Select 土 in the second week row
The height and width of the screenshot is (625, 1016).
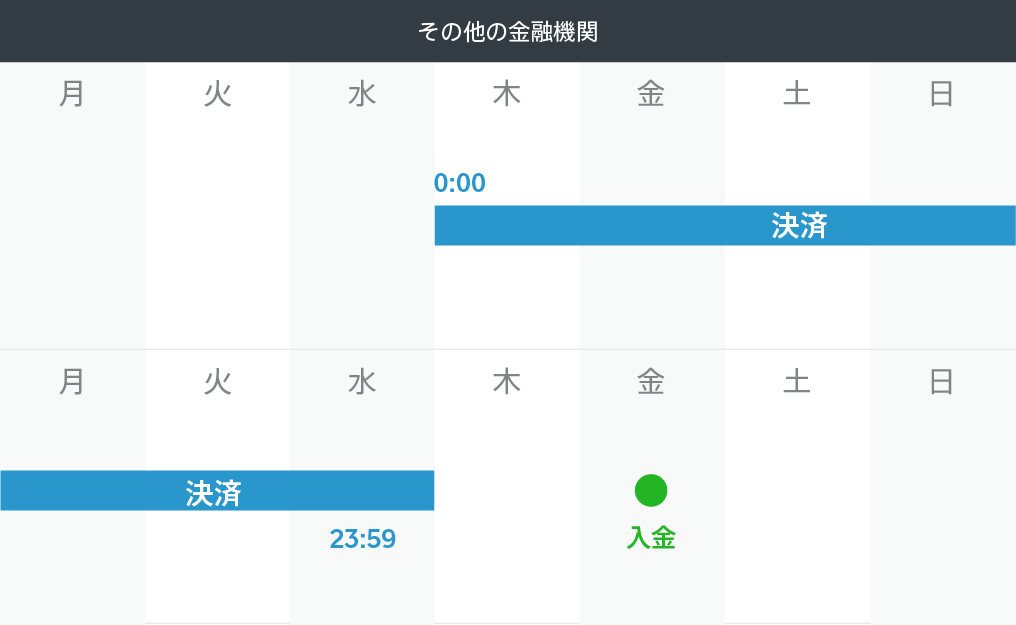coord(797,381)
